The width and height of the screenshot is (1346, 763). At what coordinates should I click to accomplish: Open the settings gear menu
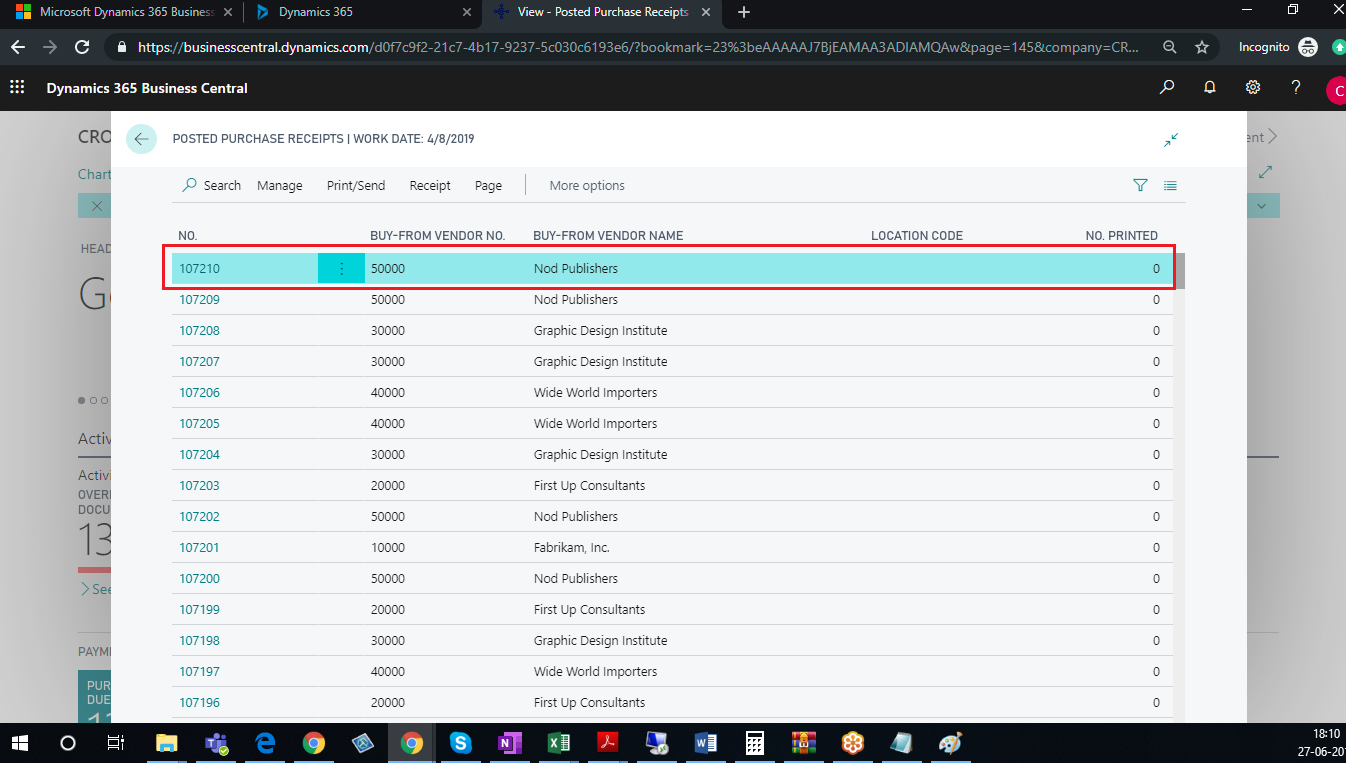pyautogui.click(x=1253, y=88)
